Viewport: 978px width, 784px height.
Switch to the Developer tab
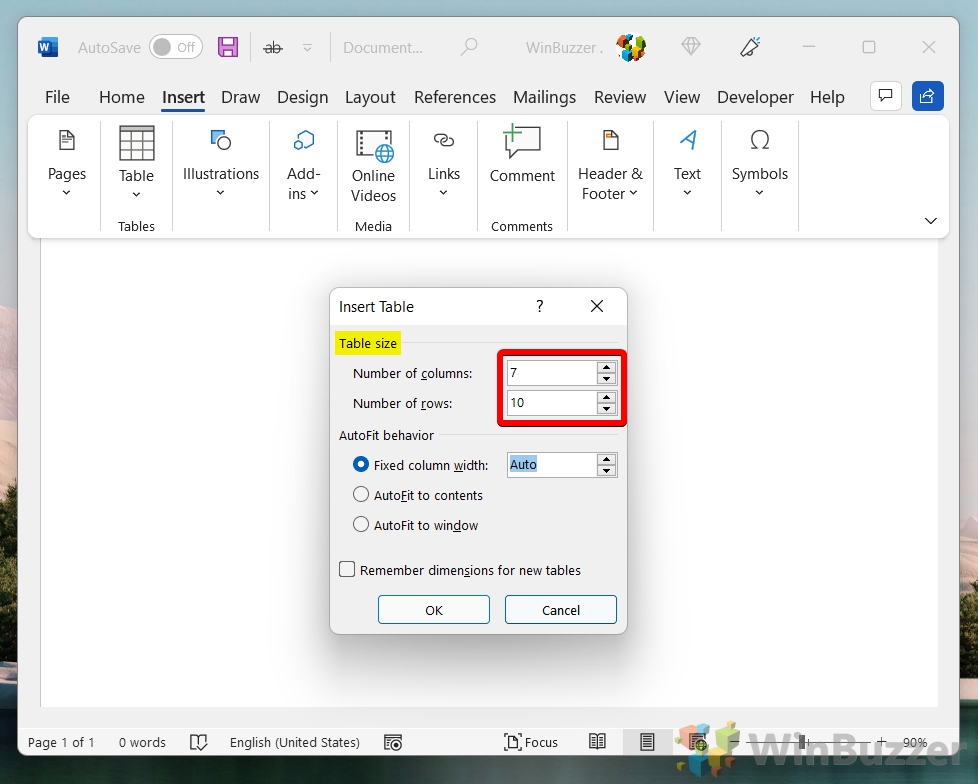point(755,97)
